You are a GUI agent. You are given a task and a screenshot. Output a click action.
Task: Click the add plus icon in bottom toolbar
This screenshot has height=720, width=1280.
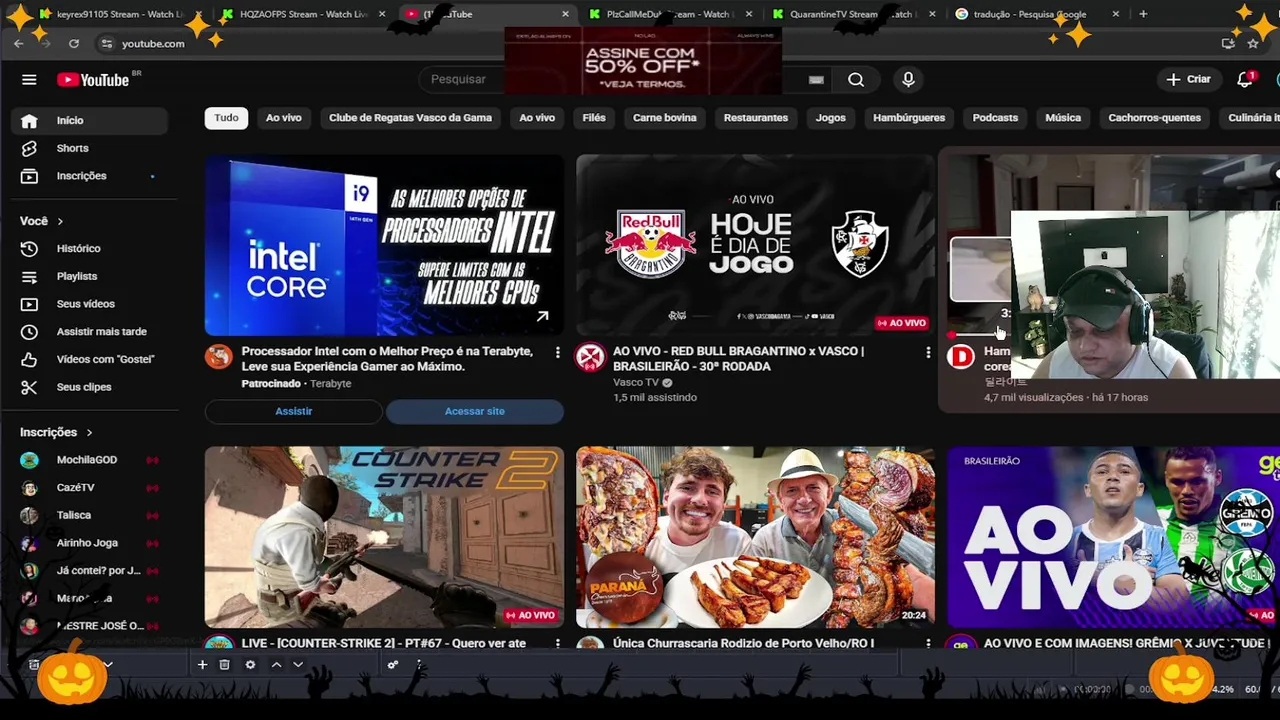pyautogui.click(x=202, y=665)
